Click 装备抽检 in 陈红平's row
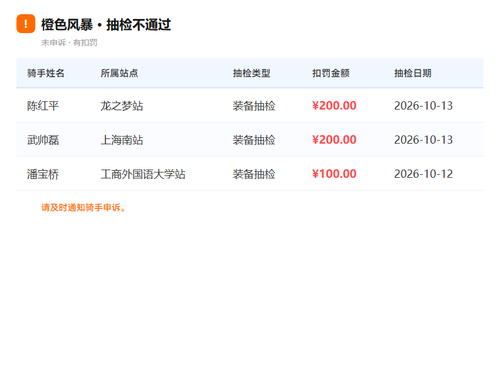 tap(254, 106)
